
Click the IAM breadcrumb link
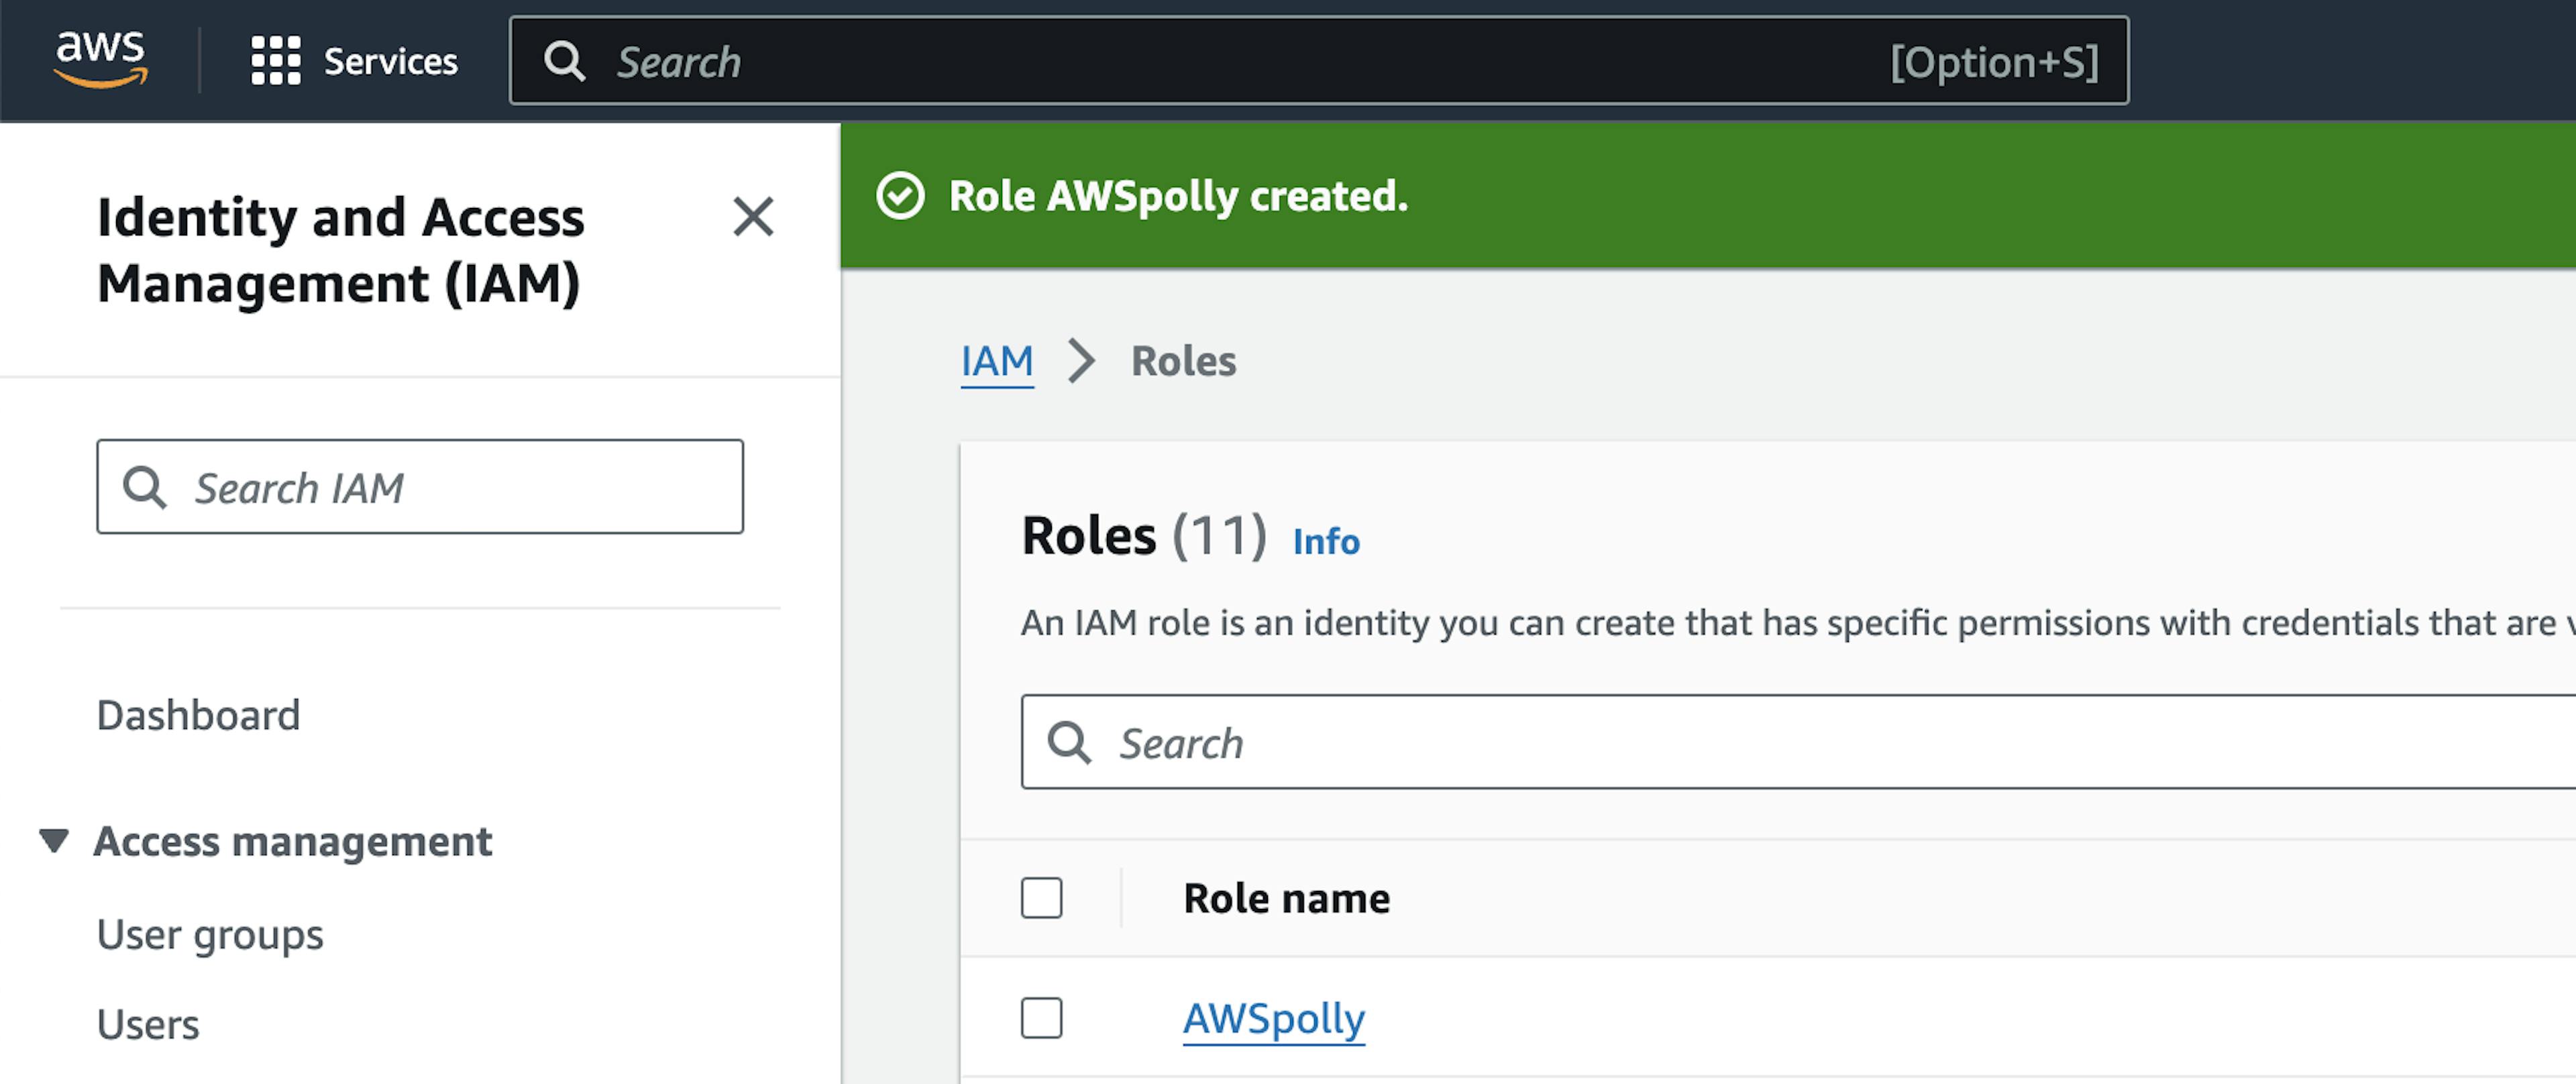click(x=997, y=361)
